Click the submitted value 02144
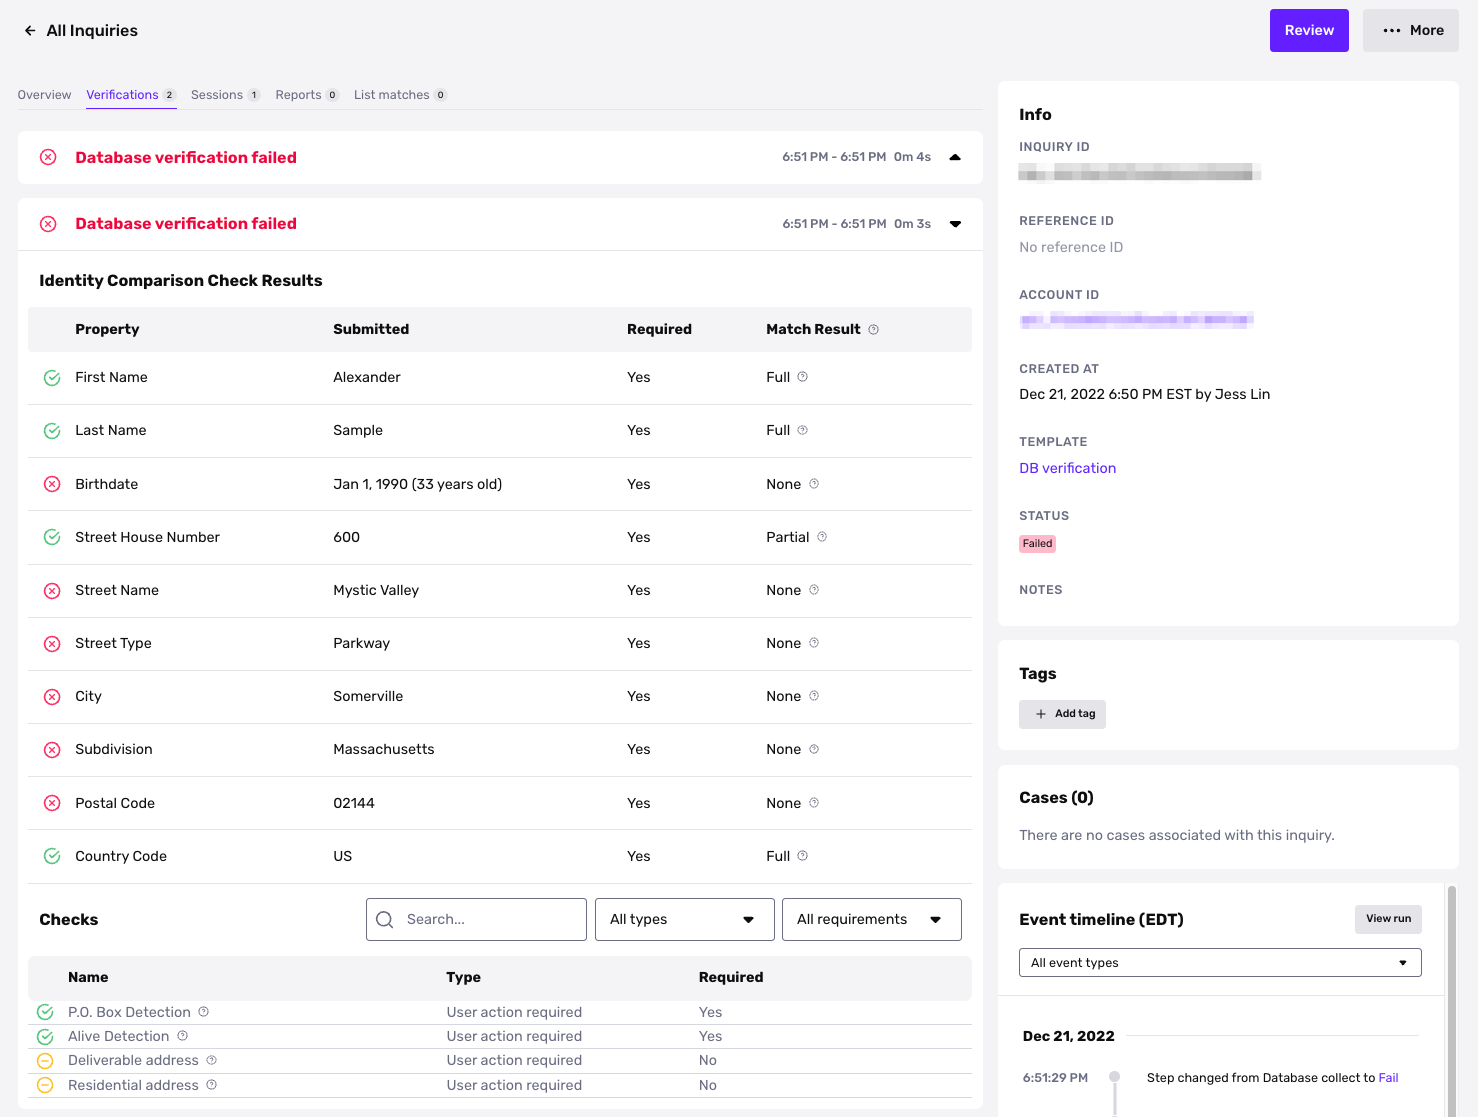The height and width of the screenshot is (1117, 1478). point(354,803)
